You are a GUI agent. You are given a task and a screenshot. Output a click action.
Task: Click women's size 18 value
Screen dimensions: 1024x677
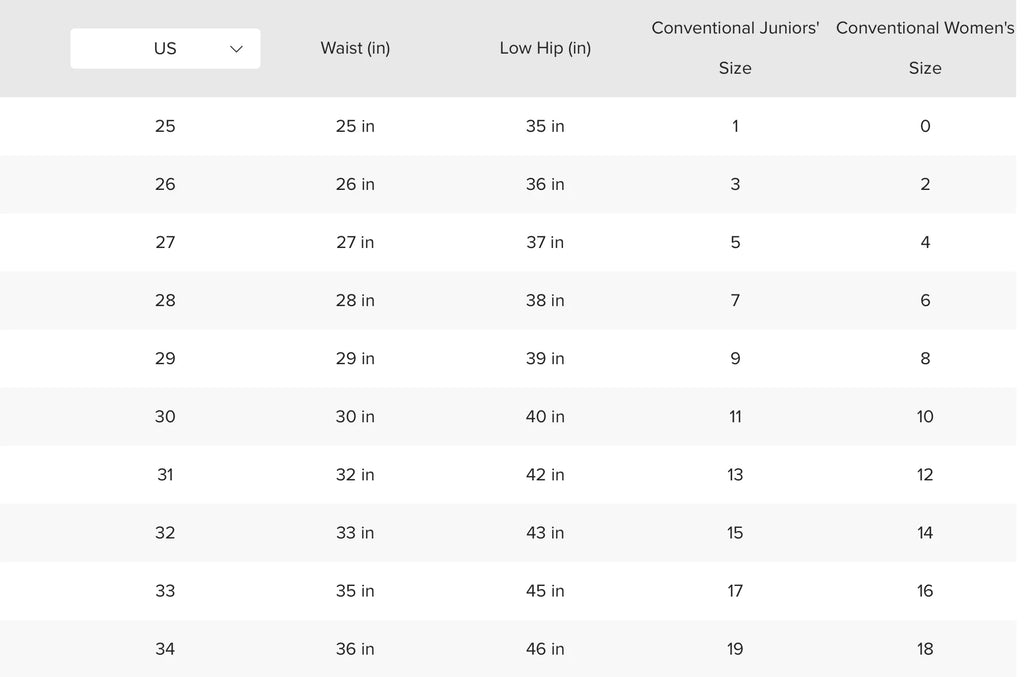pos(925,648)
